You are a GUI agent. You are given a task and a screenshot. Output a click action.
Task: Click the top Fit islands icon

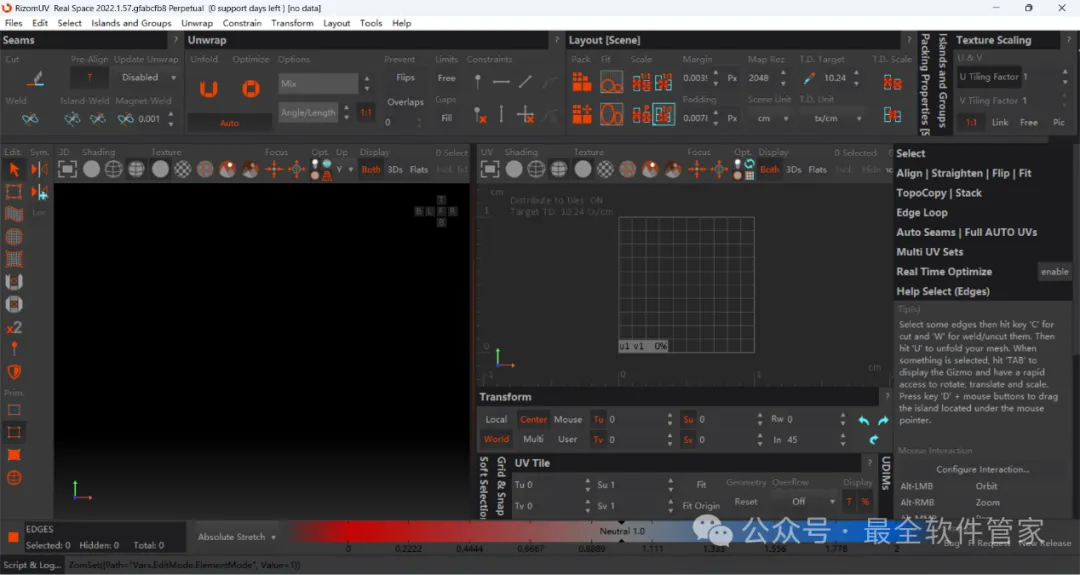tap(611, 83)
